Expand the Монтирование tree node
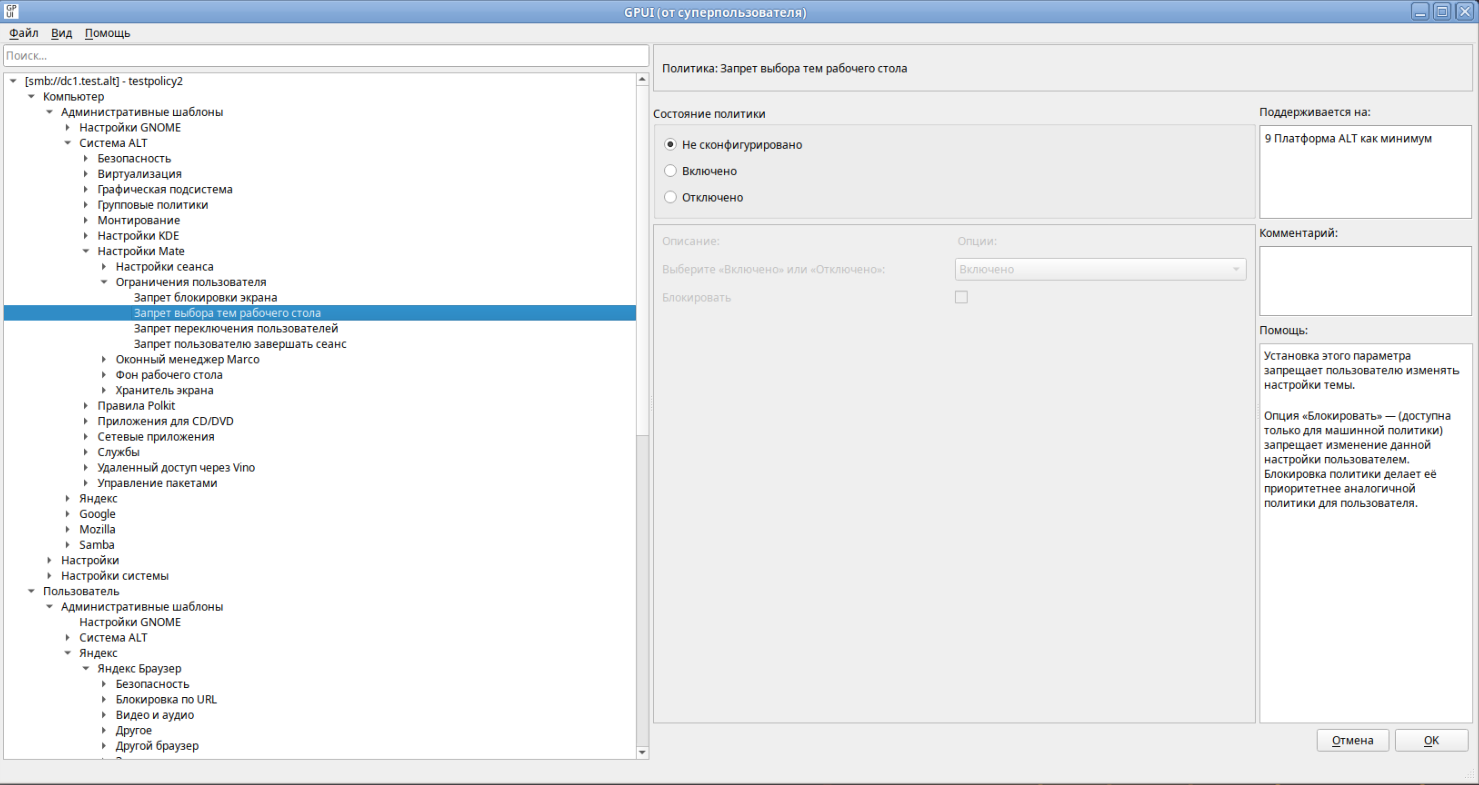 [x=86, y=220]
